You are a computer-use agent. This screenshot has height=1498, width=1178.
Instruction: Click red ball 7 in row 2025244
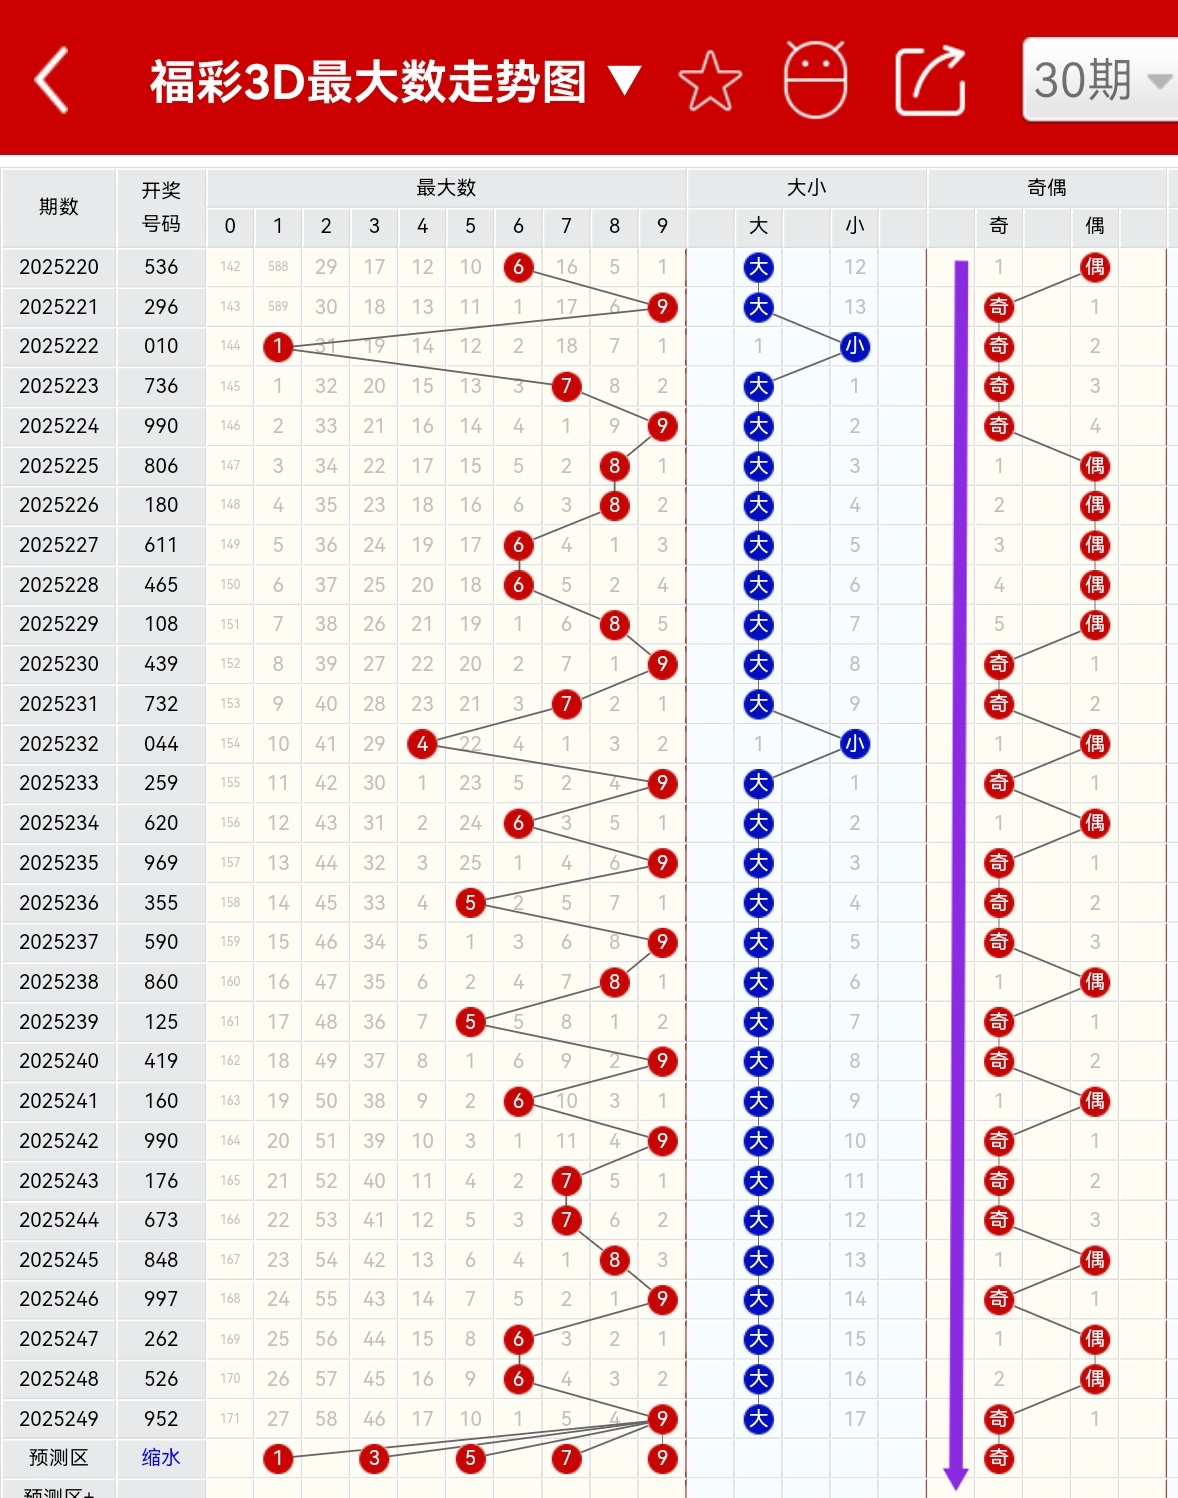[x=566, y=1220]
